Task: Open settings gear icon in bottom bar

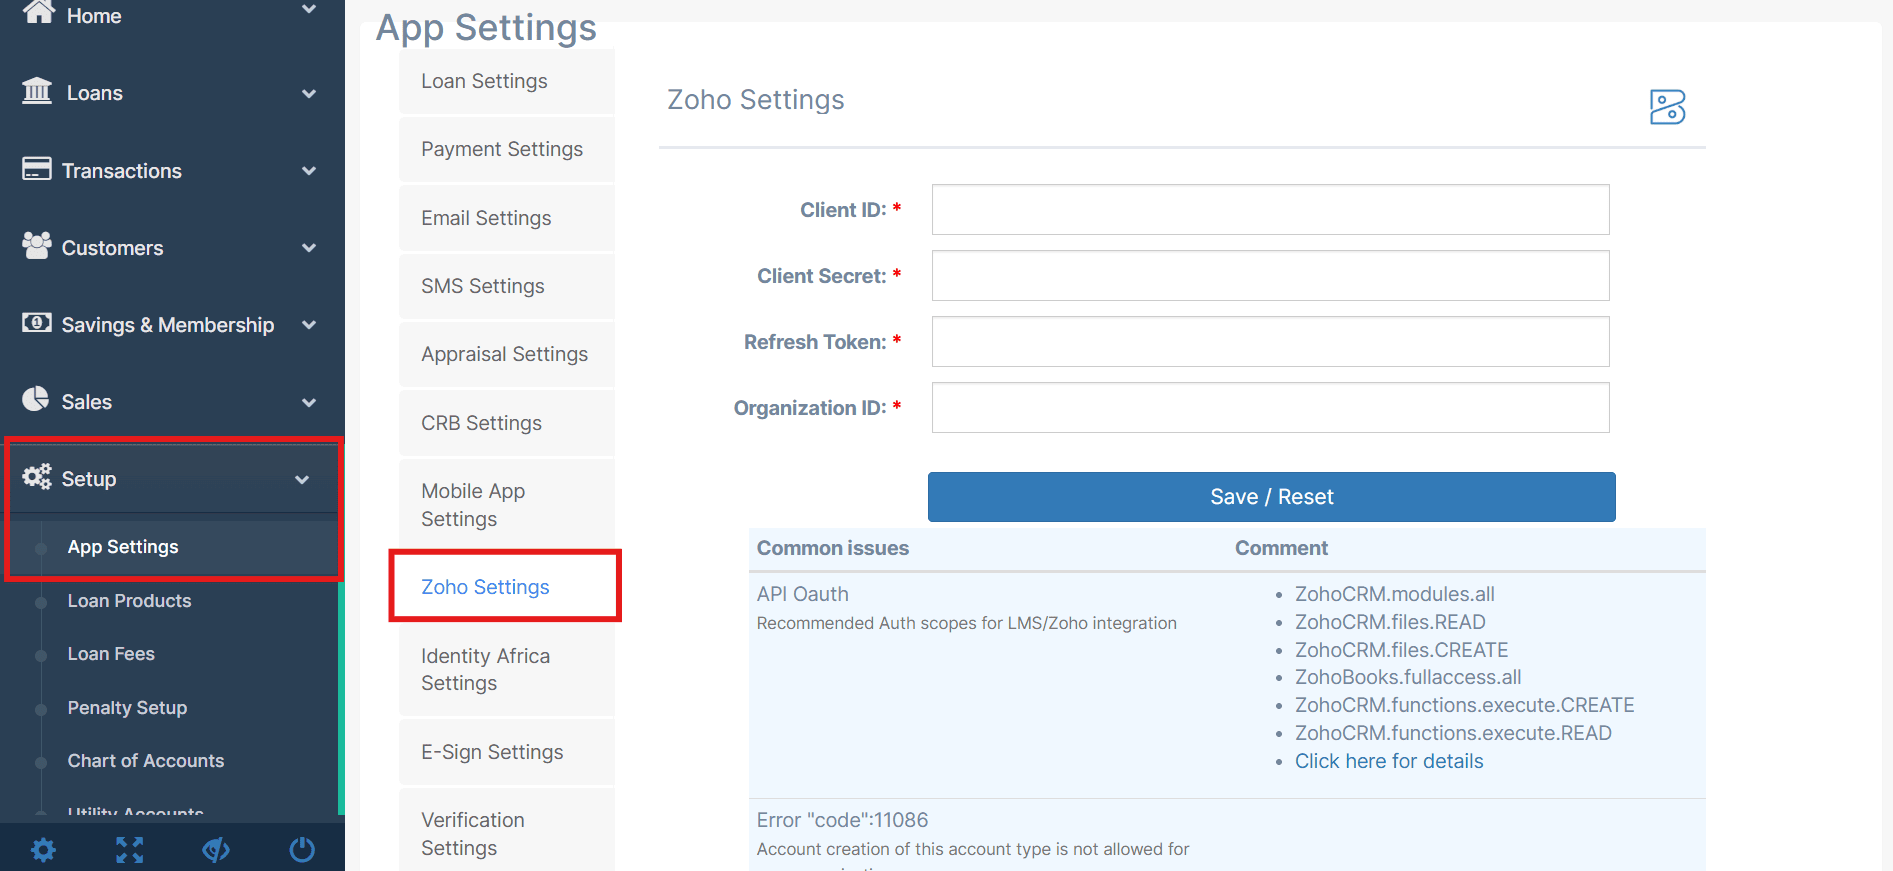Action: coord(43,850)
